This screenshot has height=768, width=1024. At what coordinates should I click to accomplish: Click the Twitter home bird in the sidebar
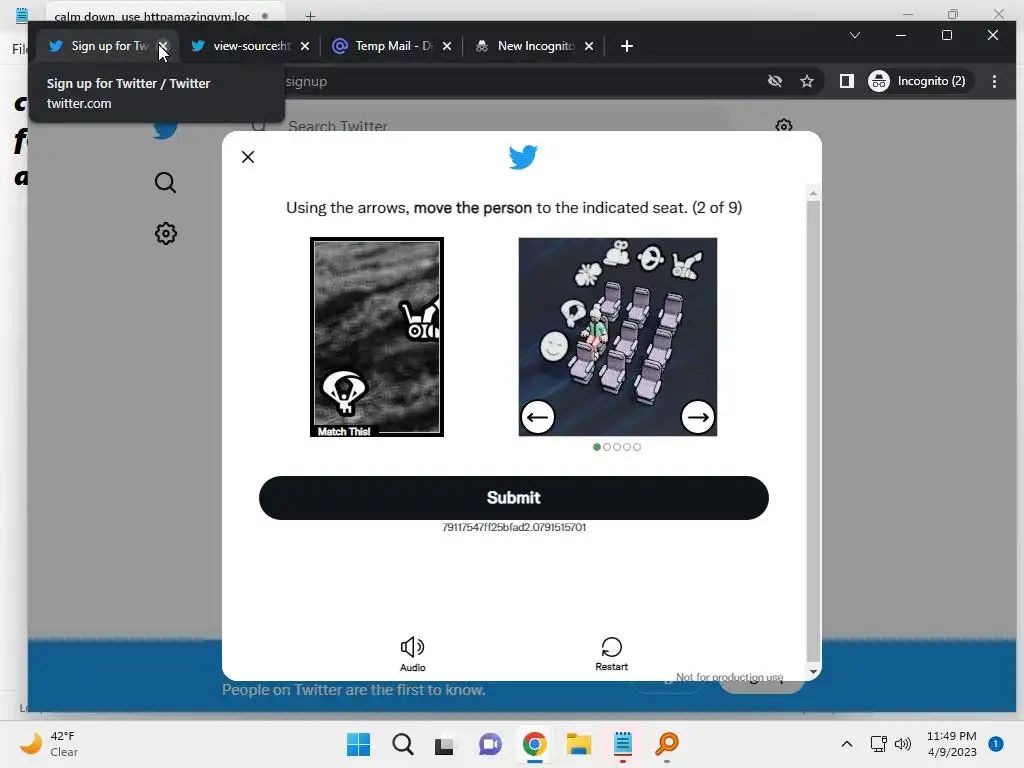click(x=165, y=129)
